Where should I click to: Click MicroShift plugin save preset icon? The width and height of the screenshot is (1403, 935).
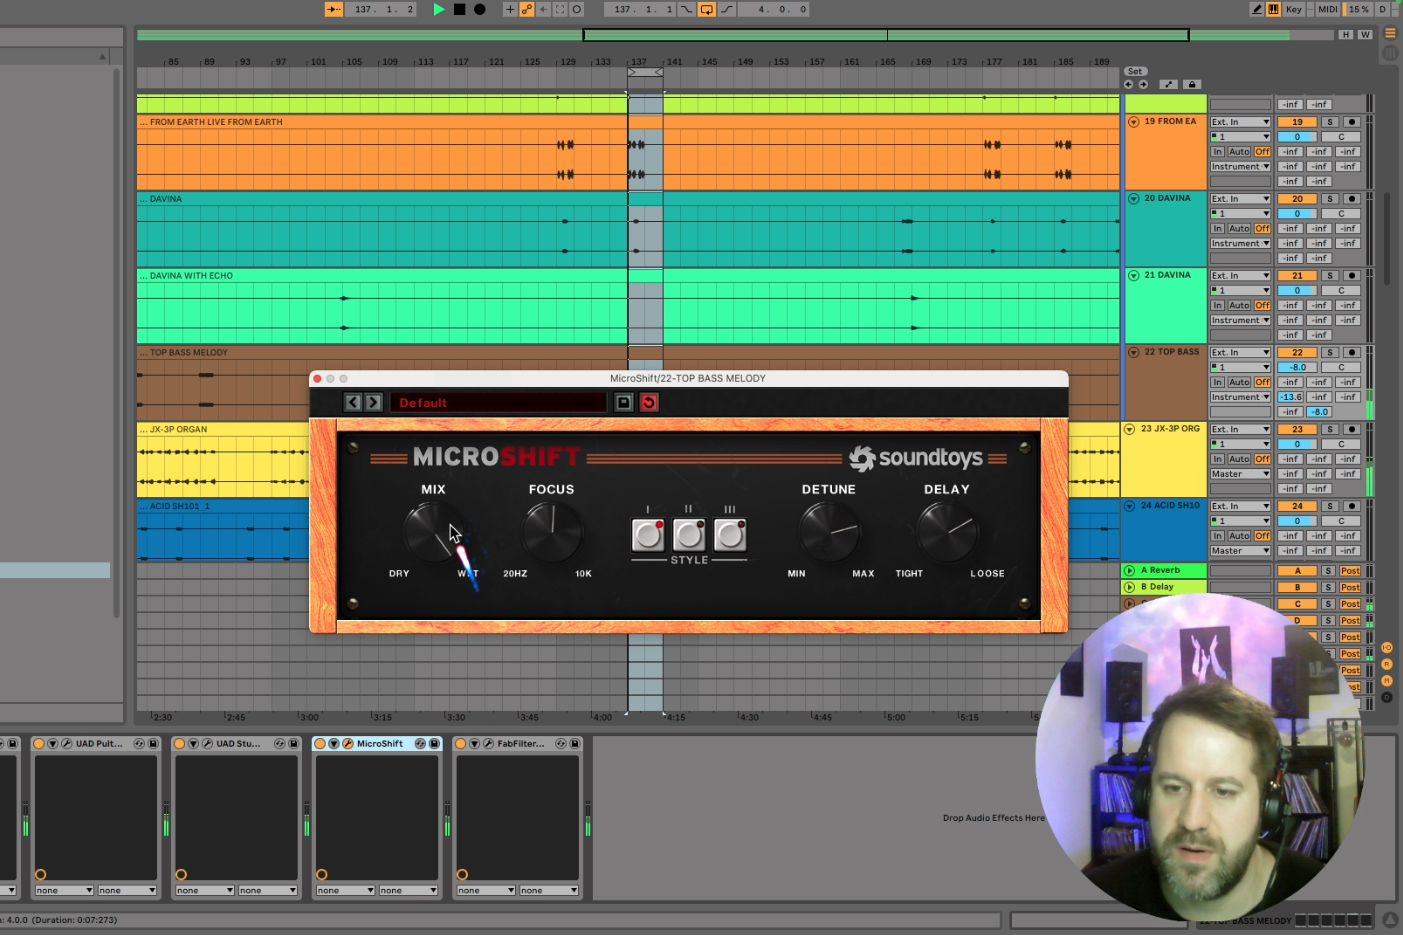point(623,402)
